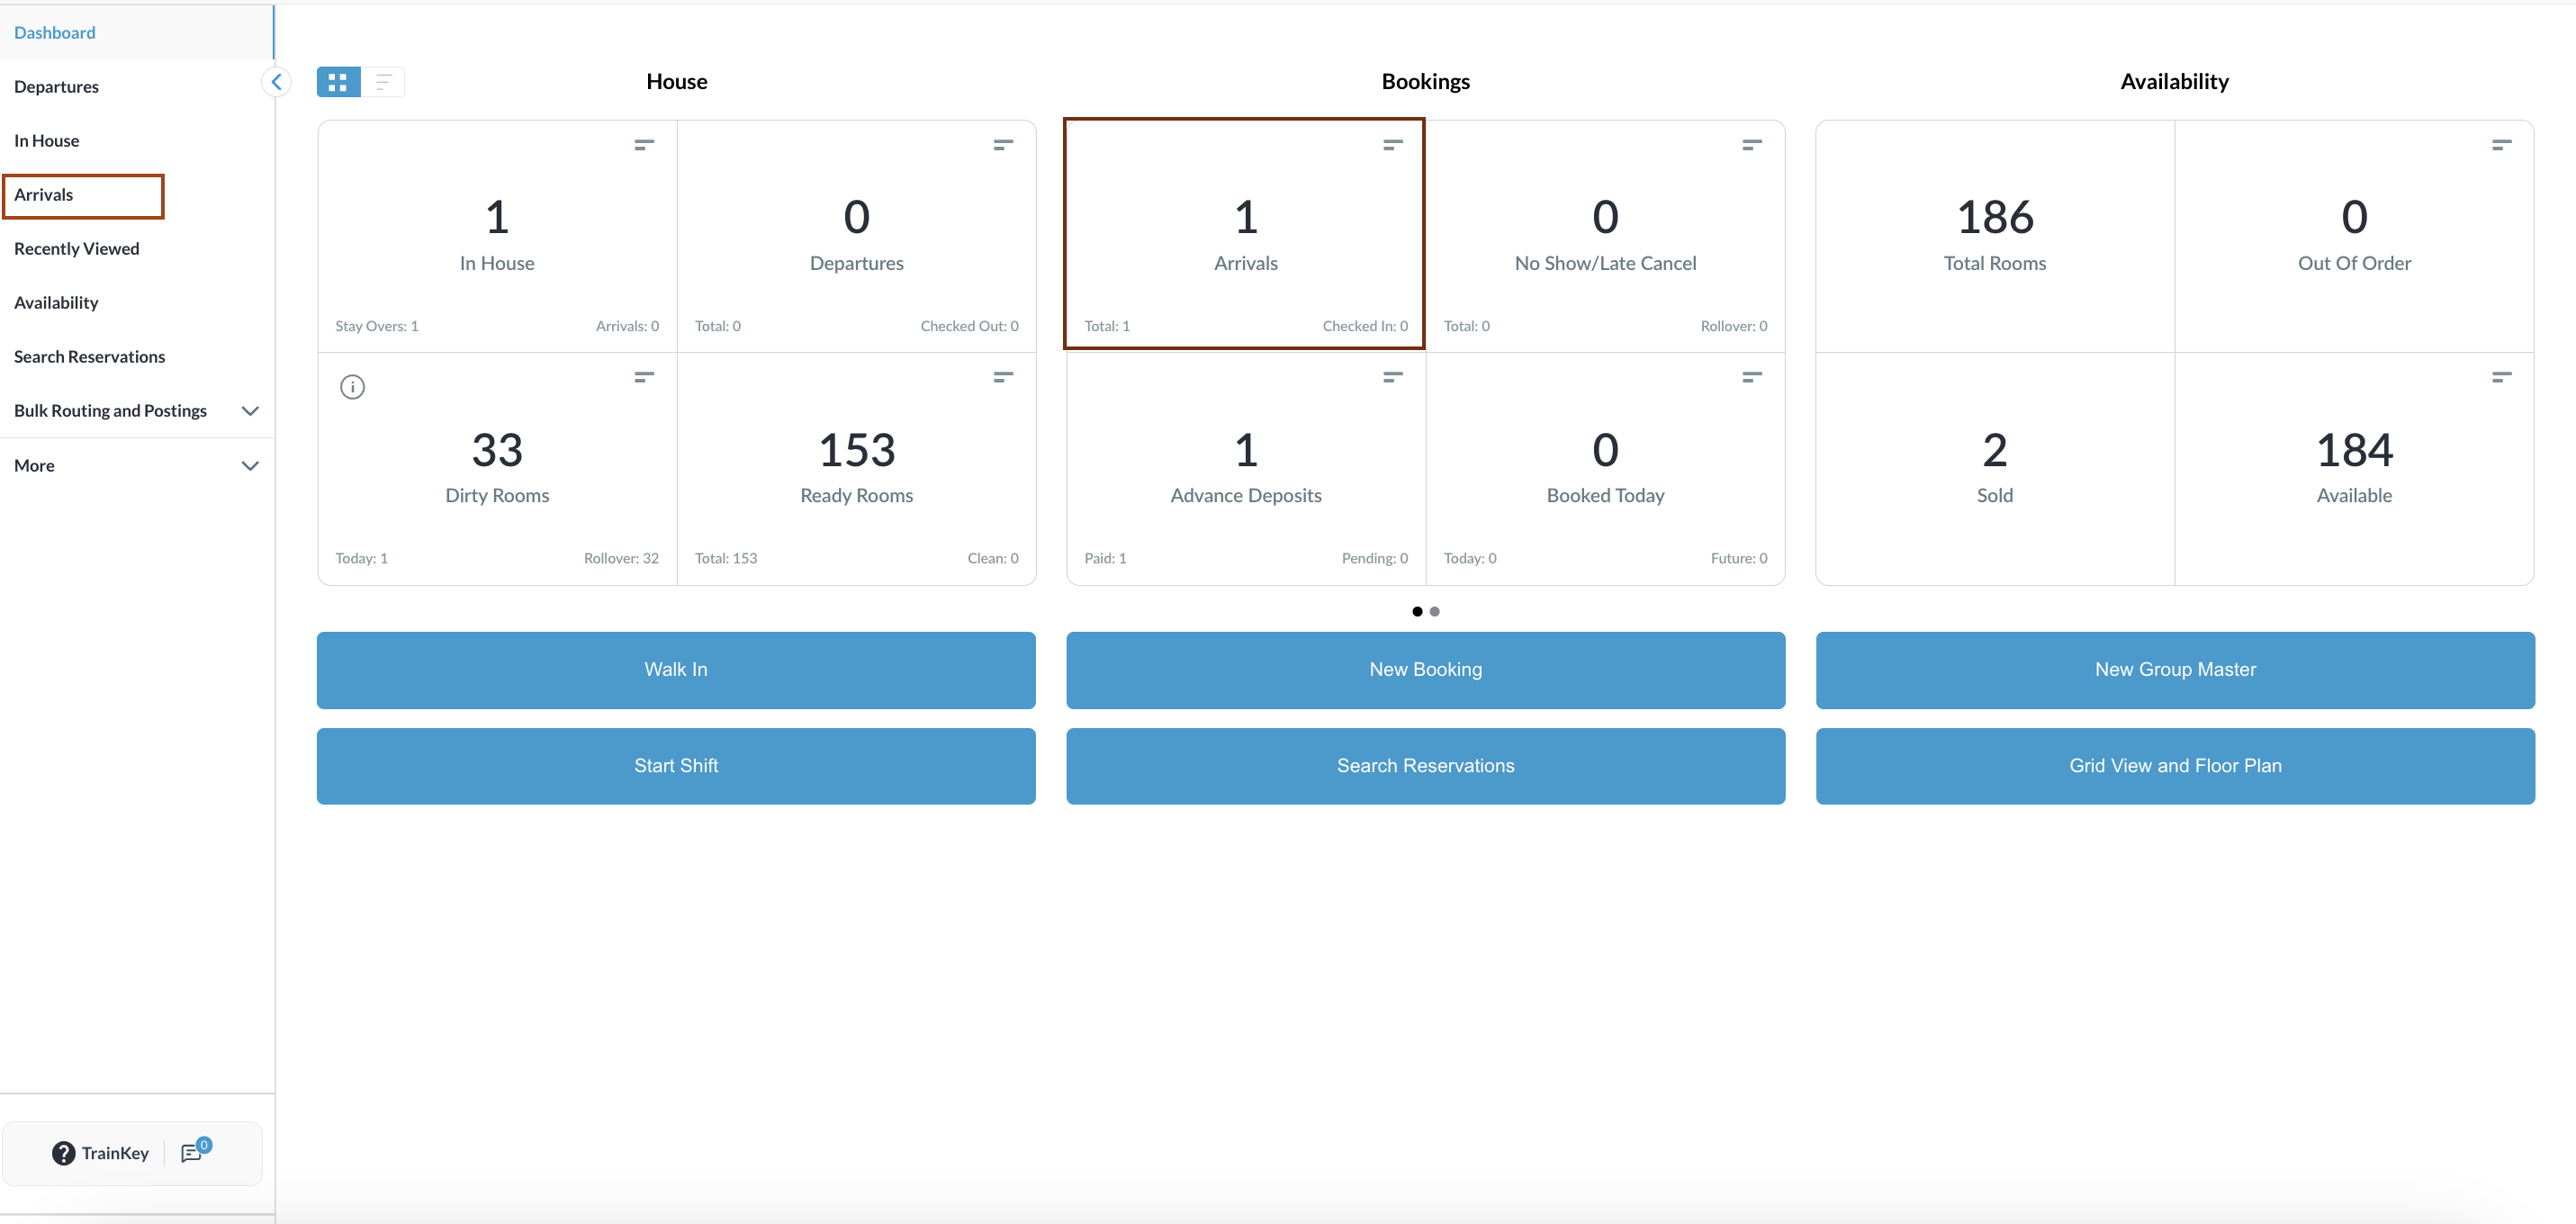
Task: Collapse the sidebar with the left chevron
Action: tap(276, 82)
